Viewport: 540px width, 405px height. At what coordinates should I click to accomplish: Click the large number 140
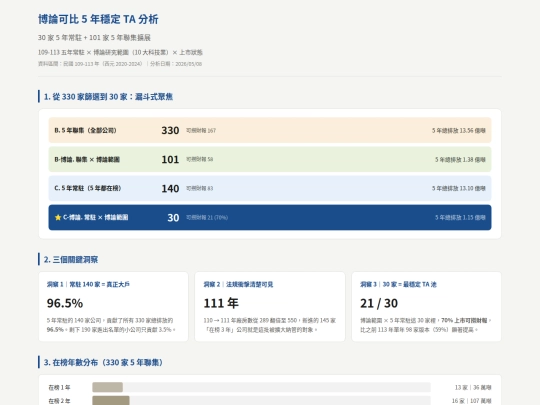click(x=170, y=188)
